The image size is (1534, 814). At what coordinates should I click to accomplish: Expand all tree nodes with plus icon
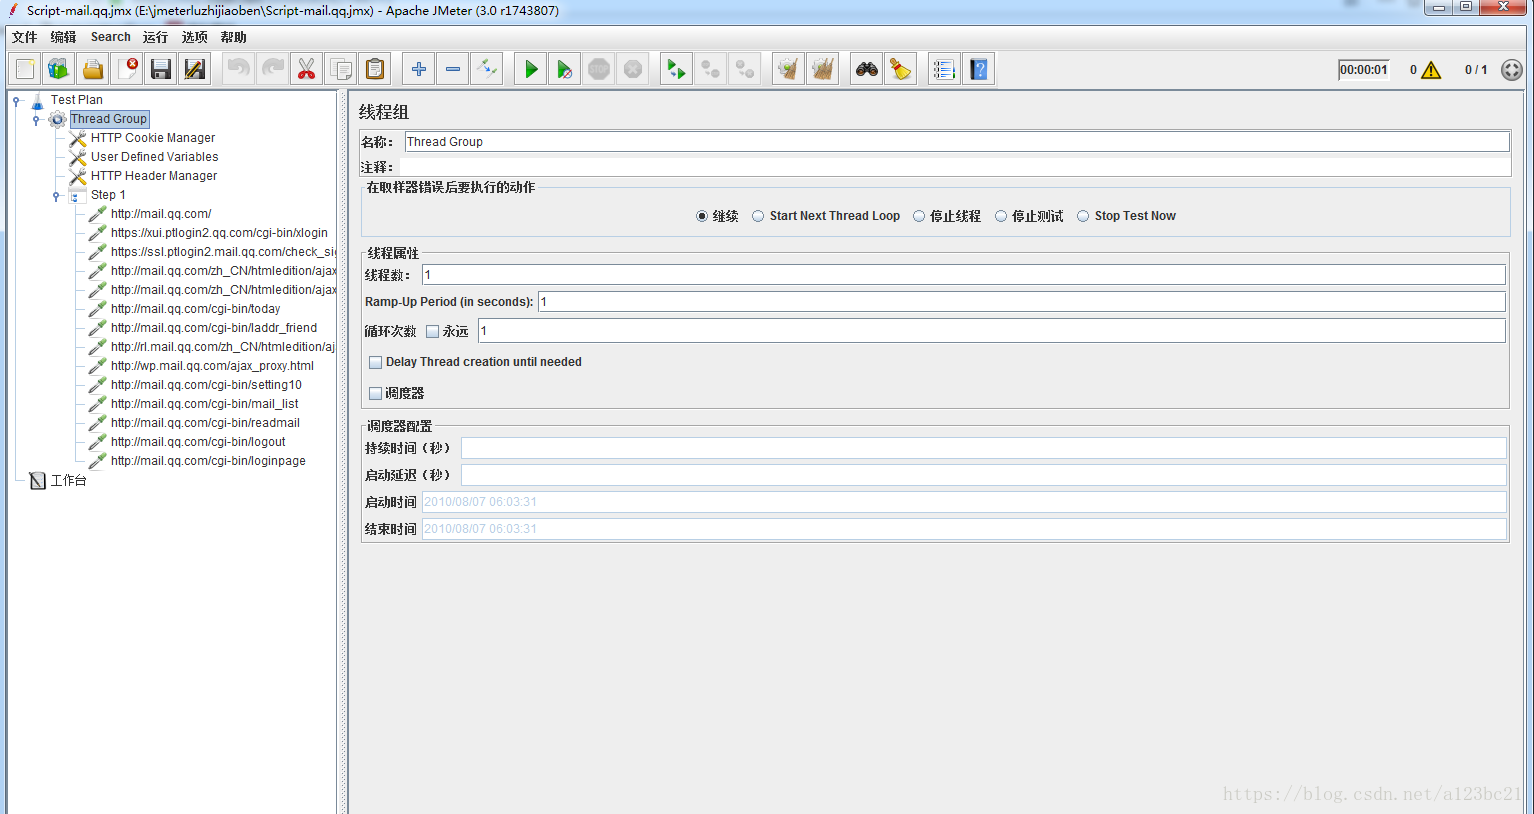pyautogui.click(x=419, y=69)
